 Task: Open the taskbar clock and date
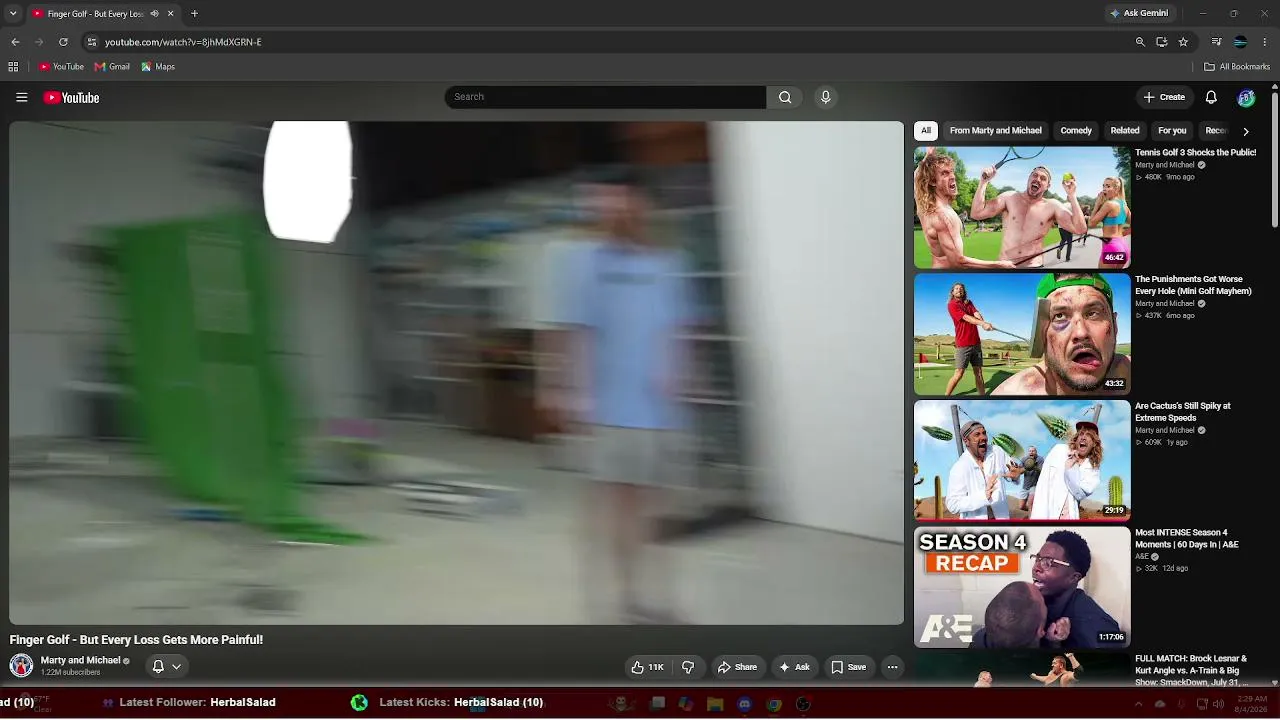pos(1252,704)
